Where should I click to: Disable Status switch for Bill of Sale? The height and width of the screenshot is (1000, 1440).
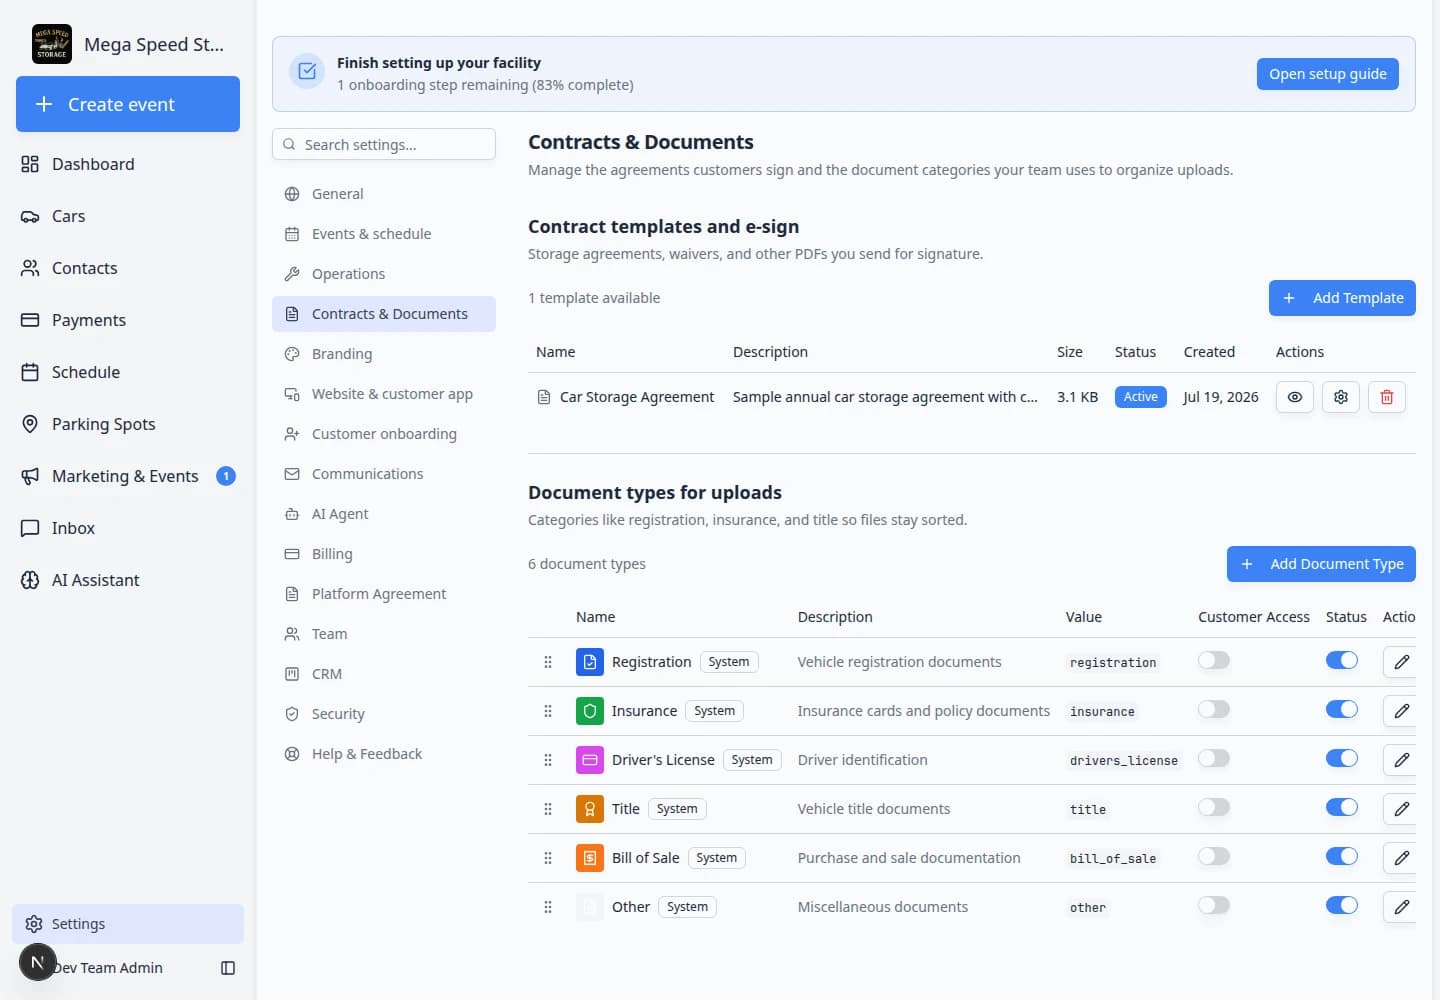click(x=1342, y=856)
